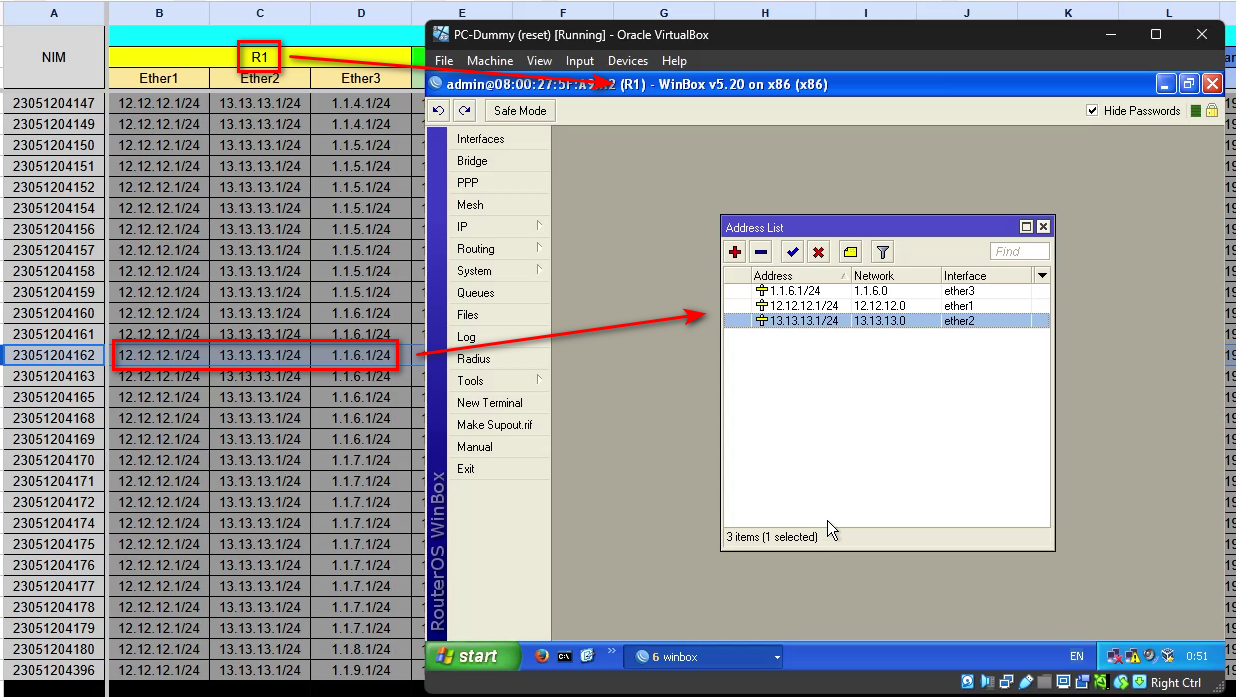This screenshot has width=1236, height=697.
Task: Click in the Find search field
Action: [x=1020, y=251]
